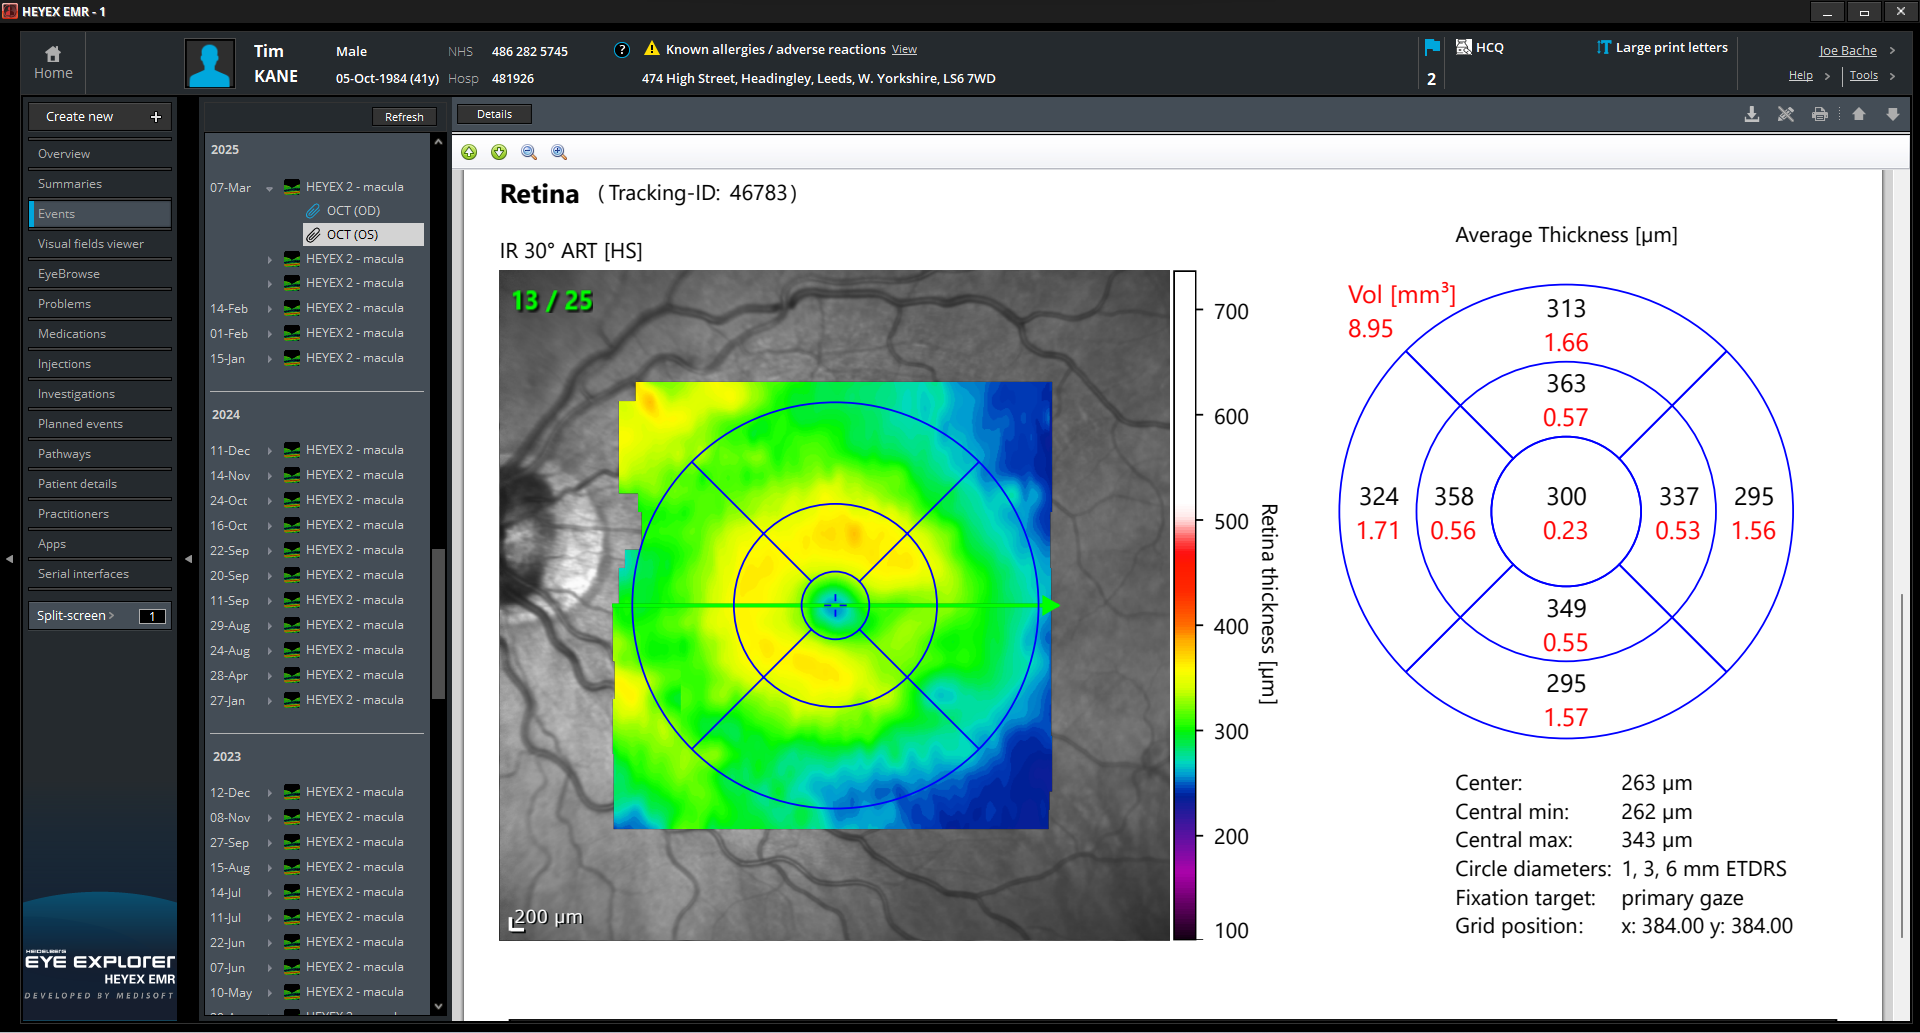
Task: Expand the 14-Feb HEYEX 2 macula entry
Action: point(269,309)
